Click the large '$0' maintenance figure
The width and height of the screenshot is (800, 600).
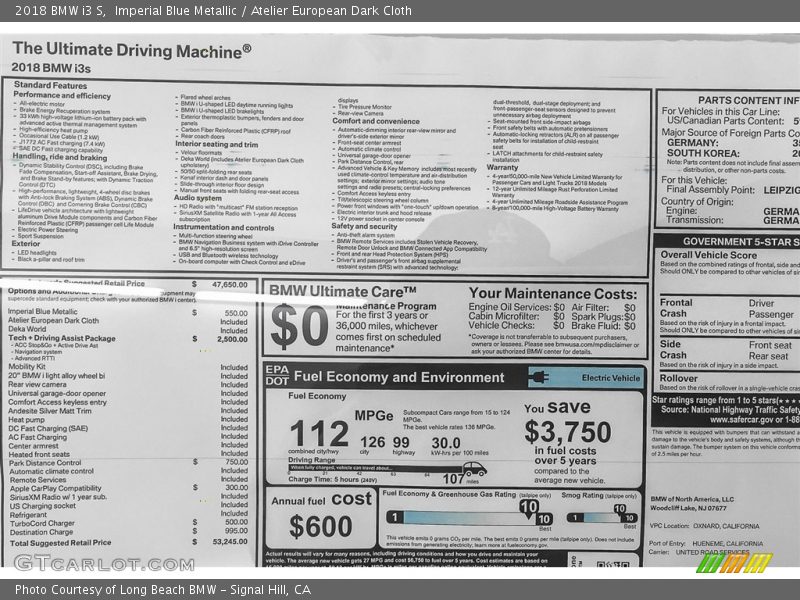(x=299, y=325)
